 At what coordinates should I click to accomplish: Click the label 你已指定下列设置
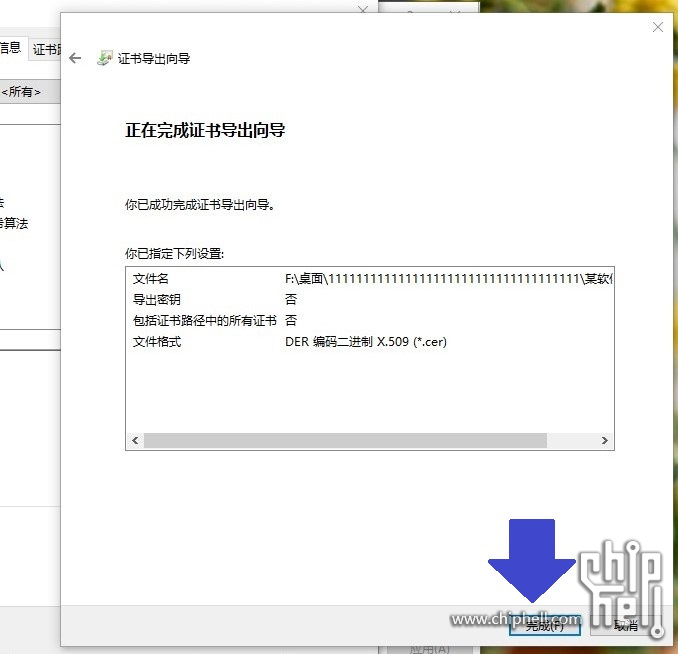click(174, 253)
